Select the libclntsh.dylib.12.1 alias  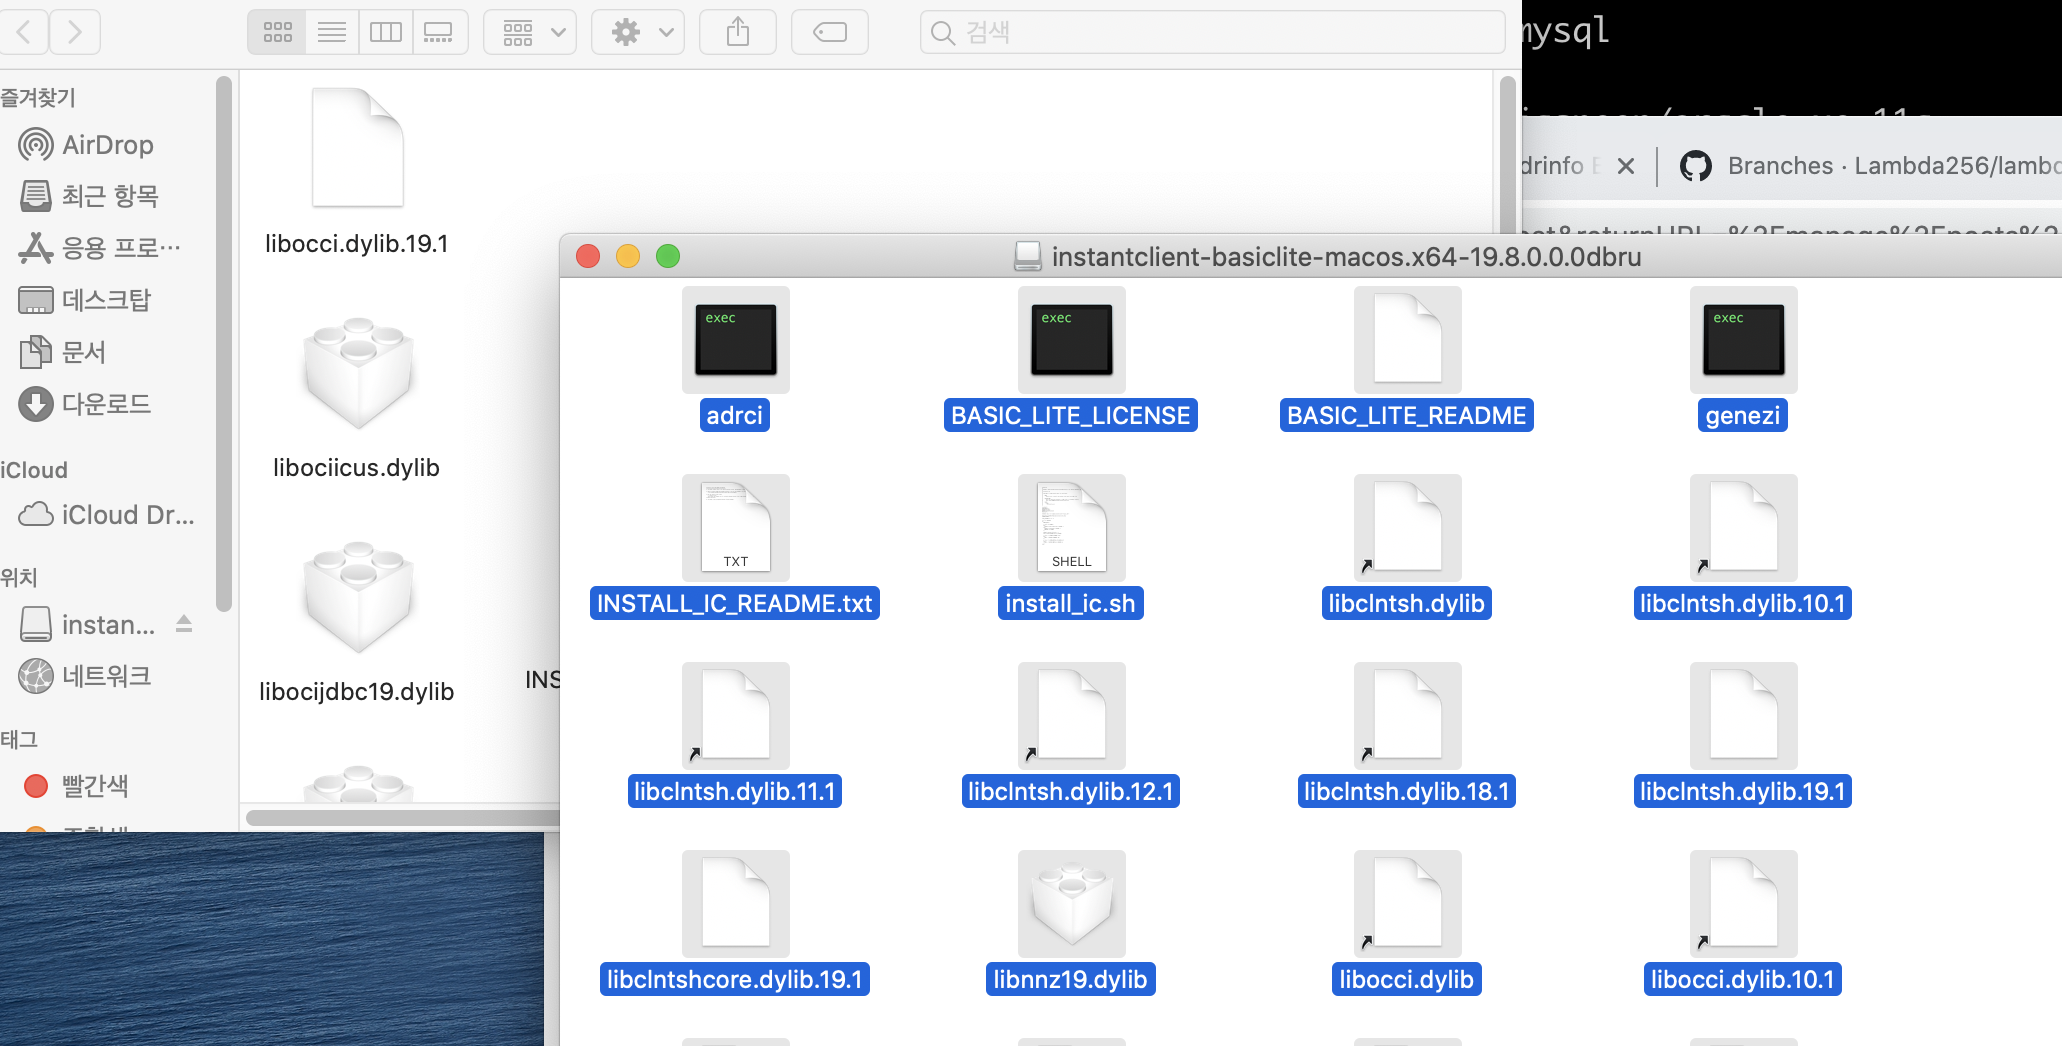1071,734
